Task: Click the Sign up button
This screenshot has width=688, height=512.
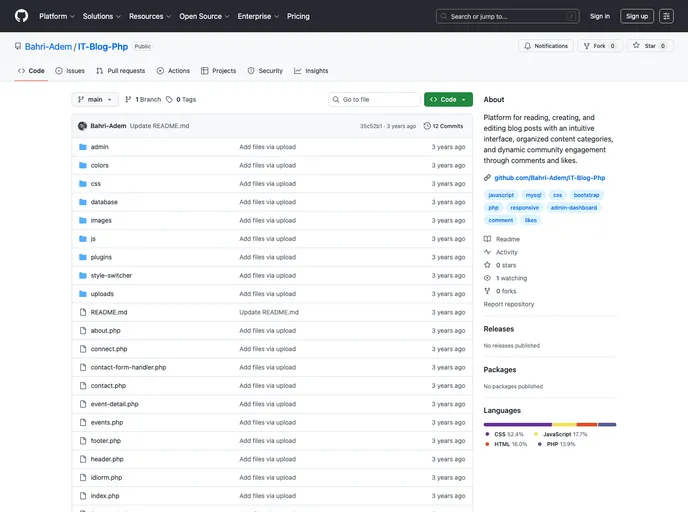Action: tap(636, 16)
